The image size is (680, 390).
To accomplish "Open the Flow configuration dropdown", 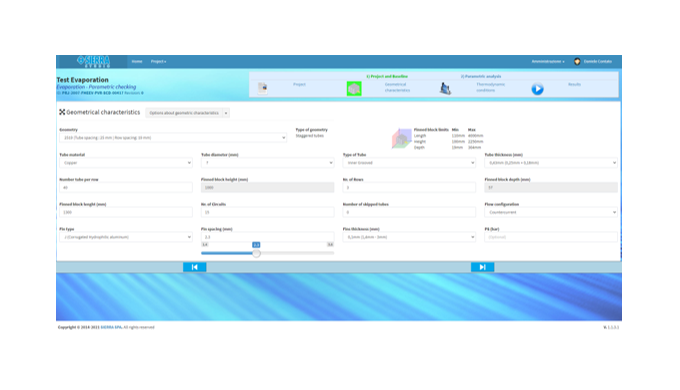I will [551, 213].
